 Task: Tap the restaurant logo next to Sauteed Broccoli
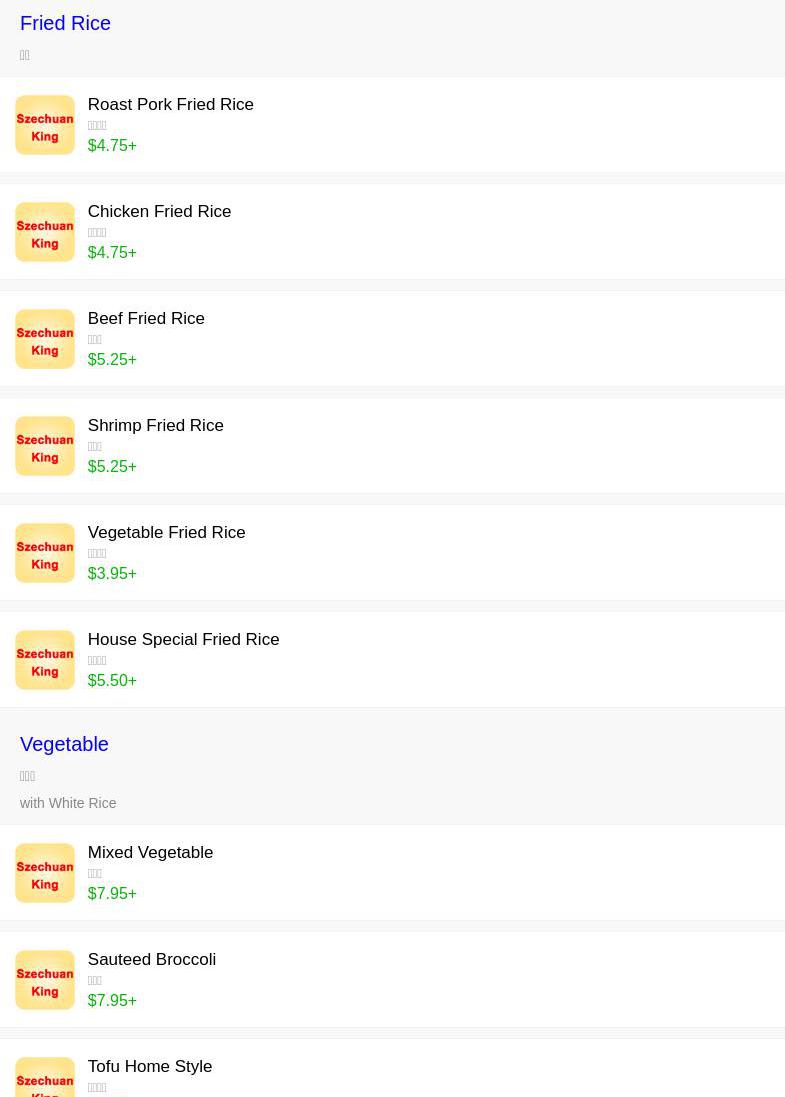point(45,980)
